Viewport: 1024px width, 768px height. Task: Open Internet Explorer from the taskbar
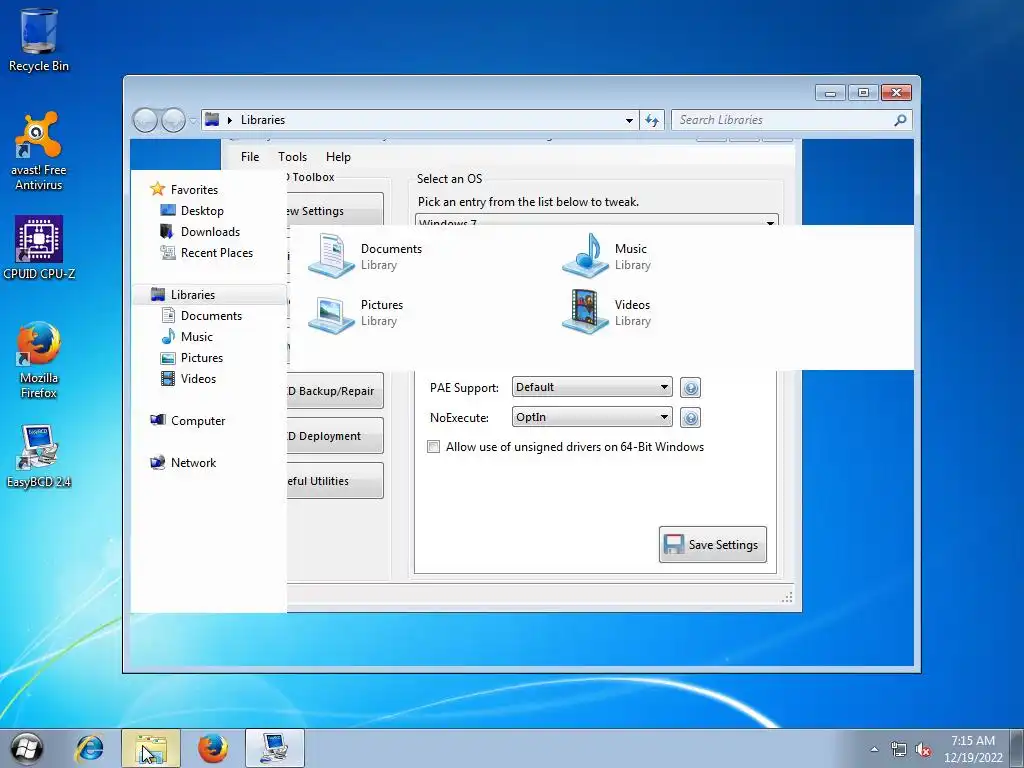89,748
